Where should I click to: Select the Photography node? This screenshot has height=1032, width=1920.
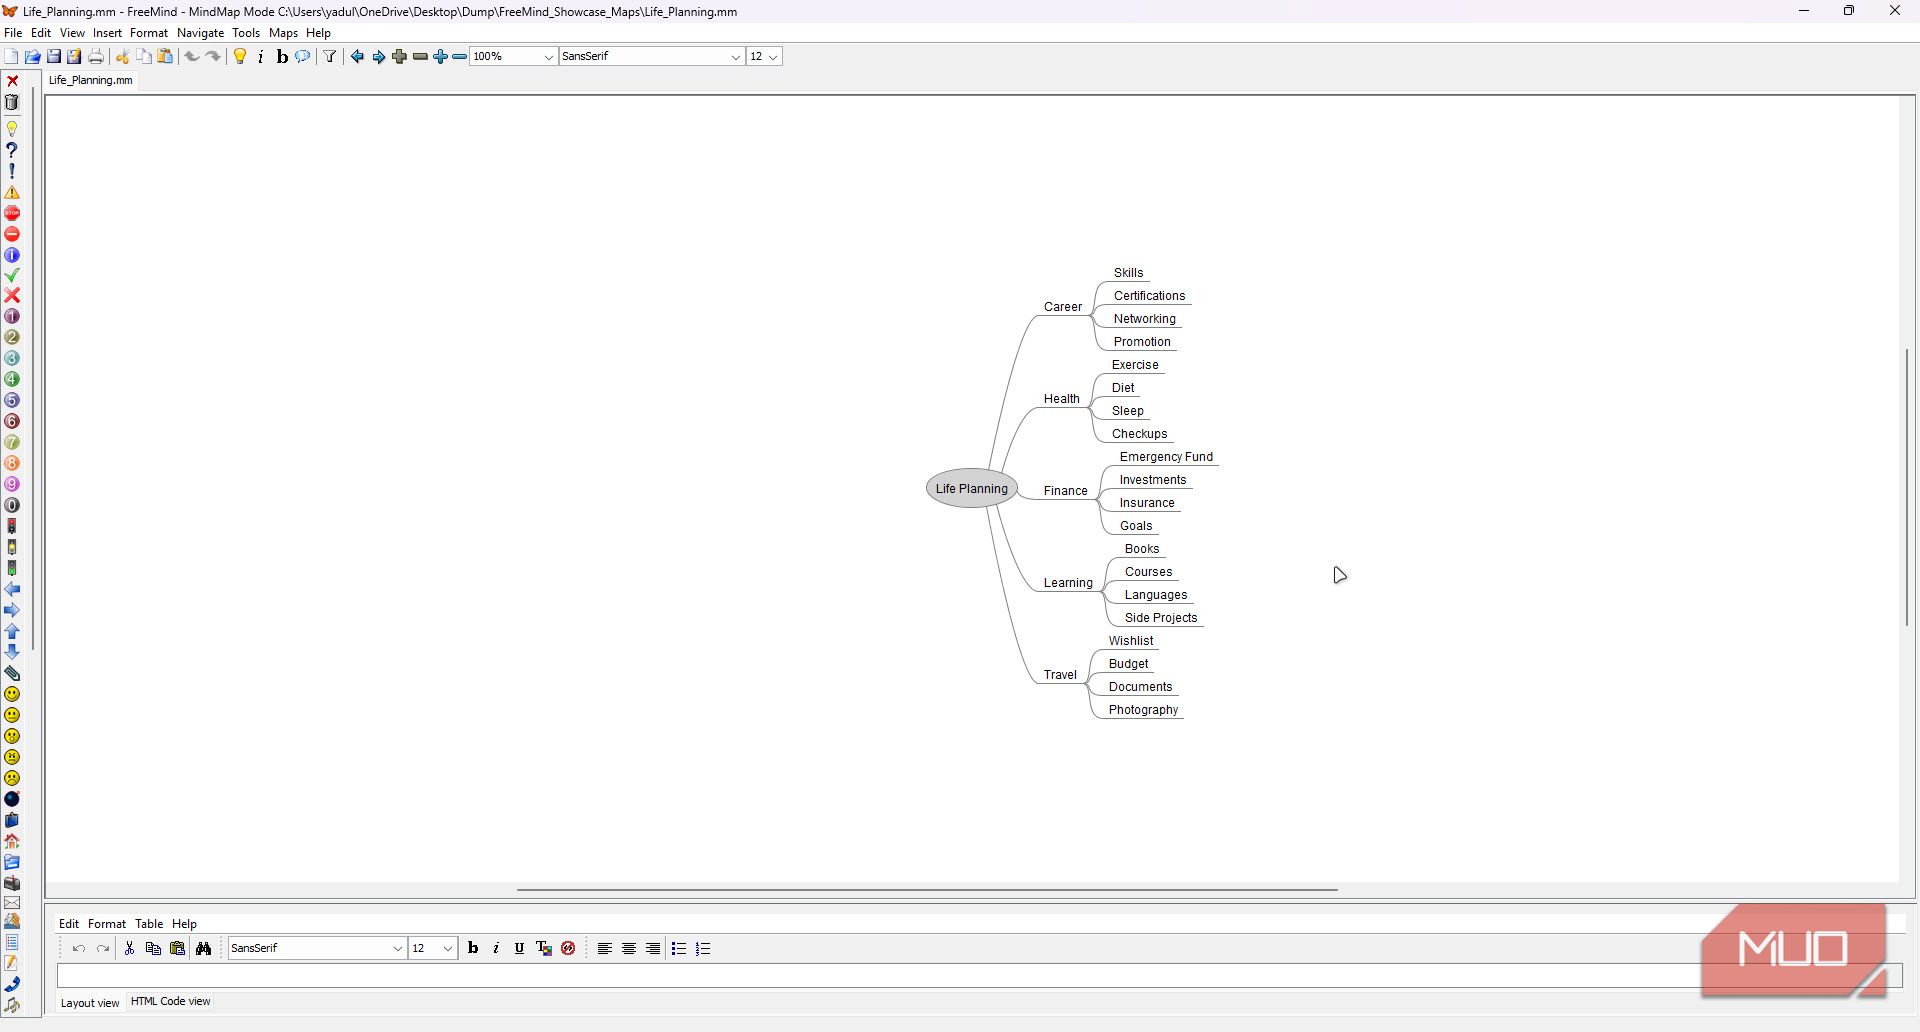(x=1143, y=710)
